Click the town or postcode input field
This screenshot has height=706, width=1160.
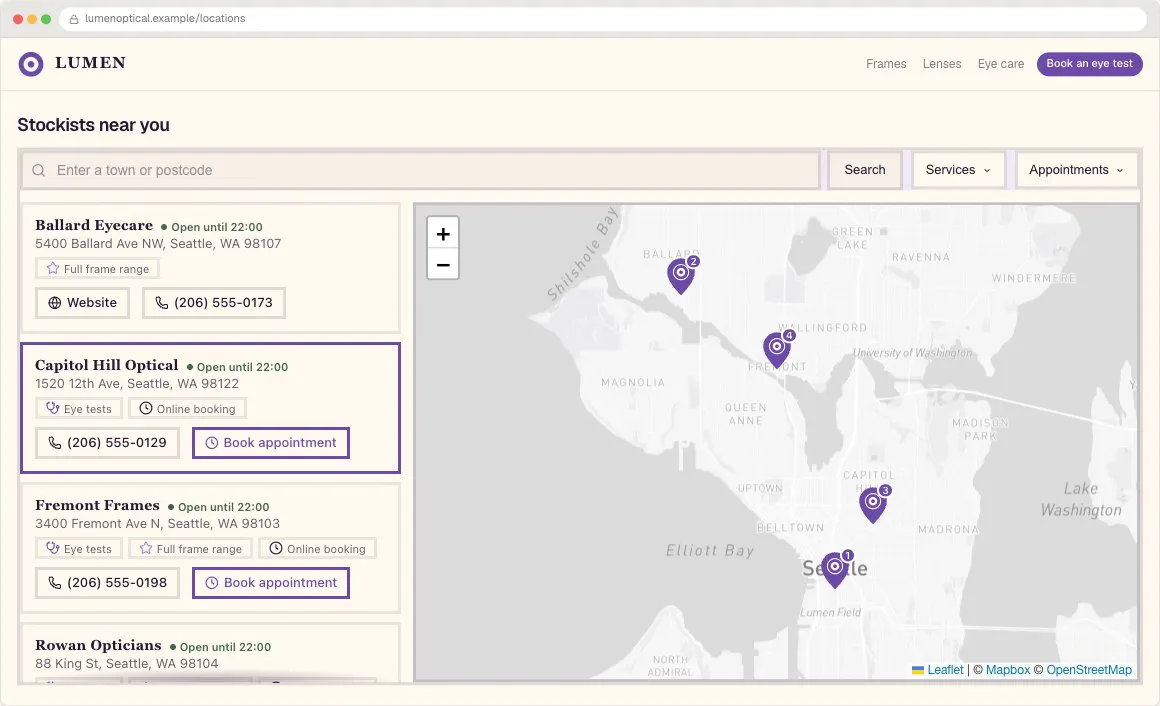[420, 170]
